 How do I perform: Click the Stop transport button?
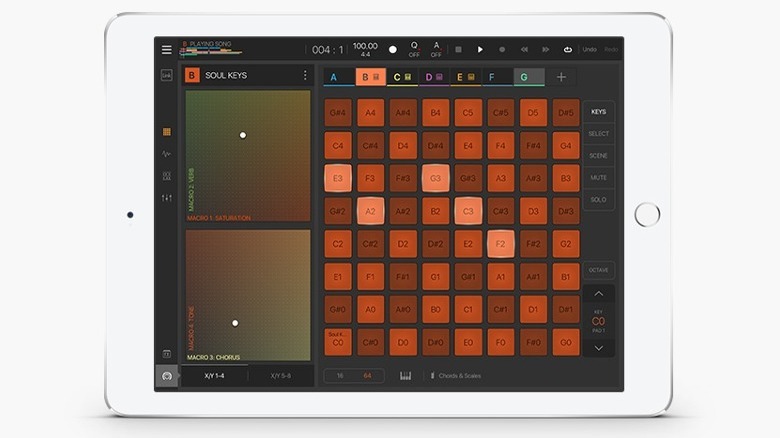click(458, 49)
